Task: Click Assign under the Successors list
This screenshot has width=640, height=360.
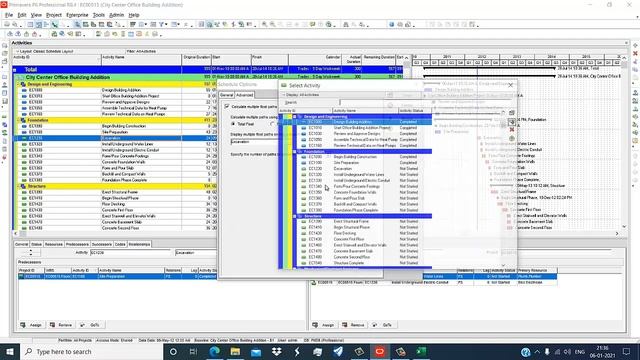Action: [x=323, y=325]
